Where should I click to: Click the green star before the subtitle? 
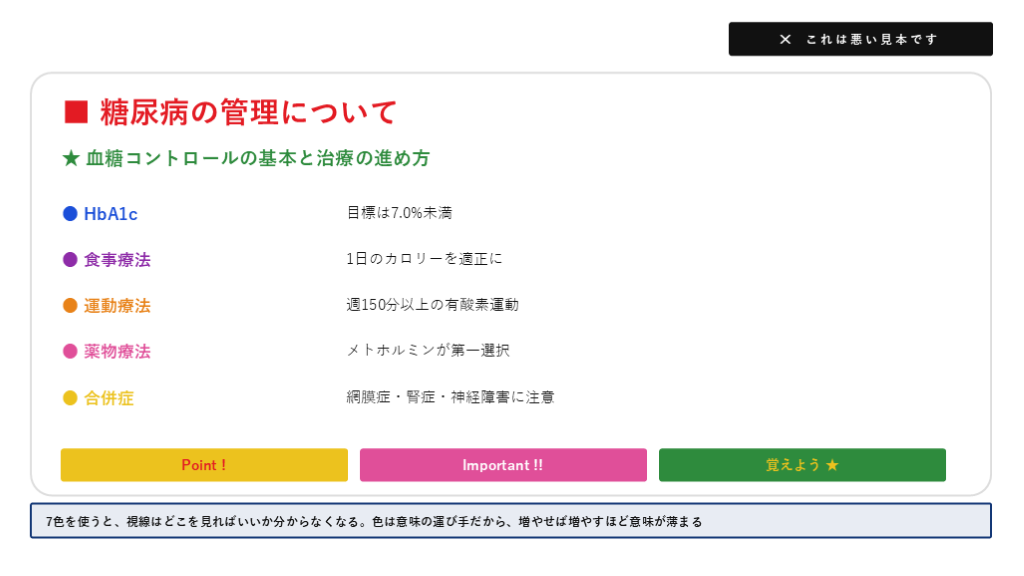pyautogui.click(x=70, y=159)
